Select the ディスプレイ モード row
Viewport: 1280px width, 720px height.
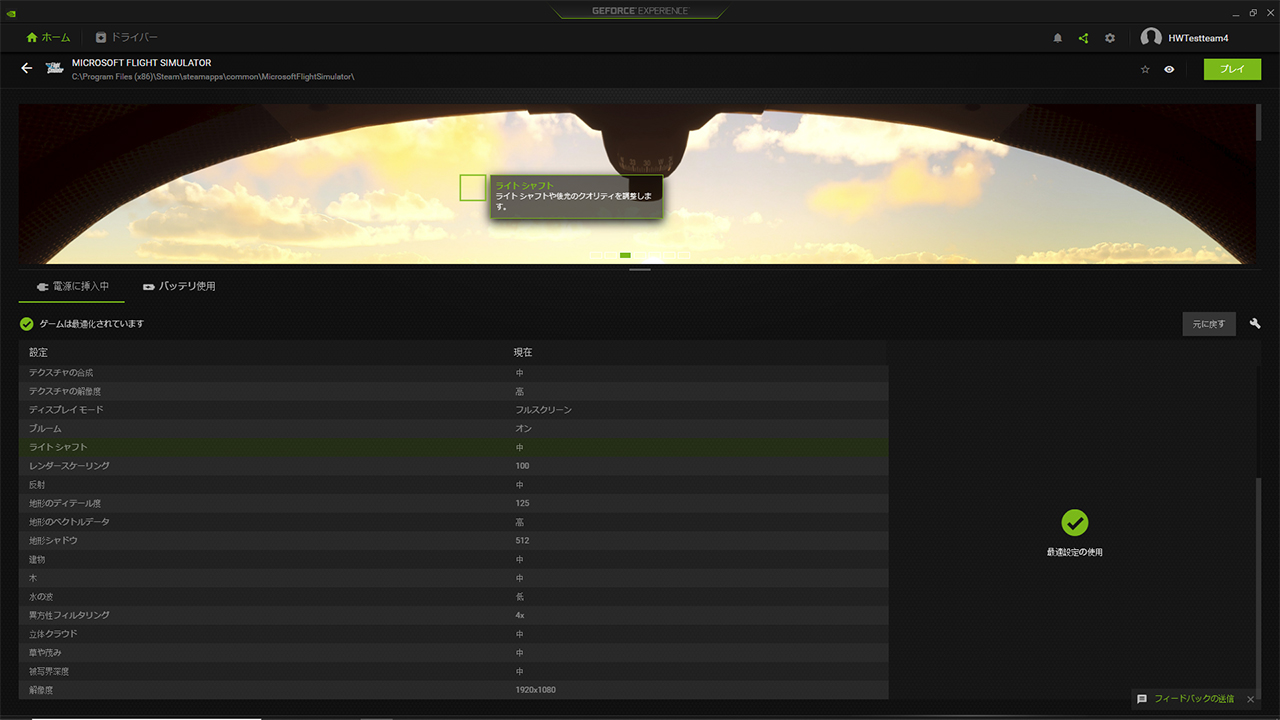[x=453, y=410]
